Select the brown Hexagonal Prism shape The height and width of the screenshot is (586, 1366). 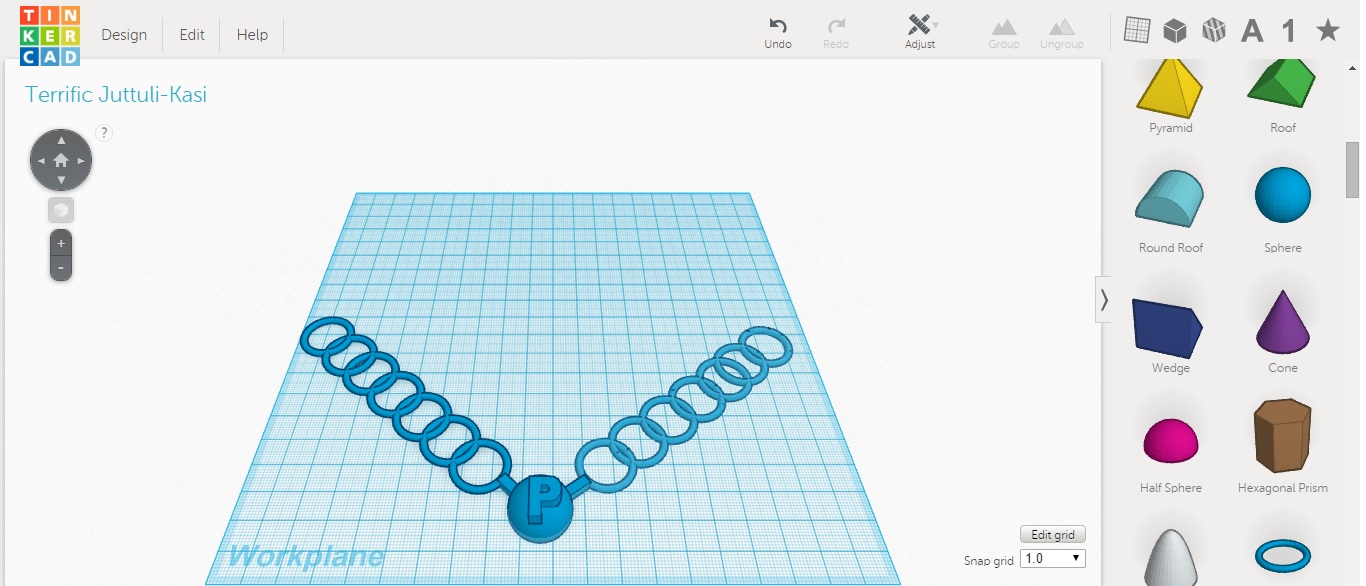(x=1283, y=436)
